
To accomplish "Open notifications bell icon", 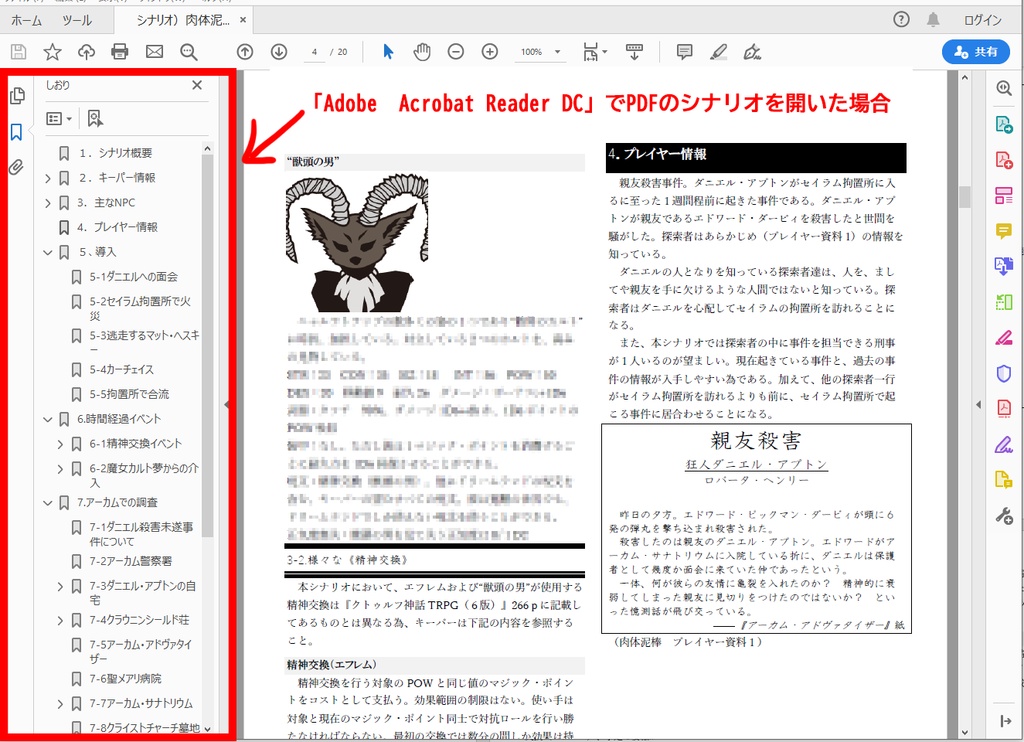I will (x=933, y=20).
